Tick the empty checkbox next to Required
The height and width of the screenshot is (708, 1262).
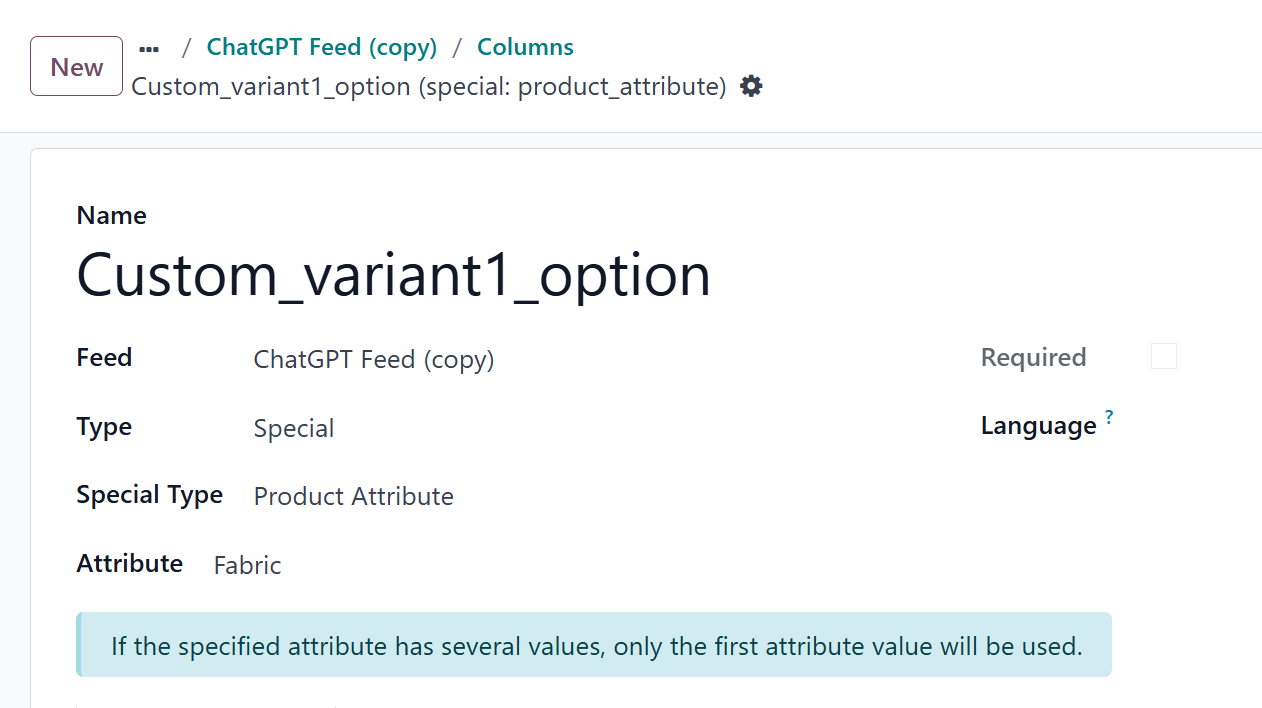point(1163,356)
